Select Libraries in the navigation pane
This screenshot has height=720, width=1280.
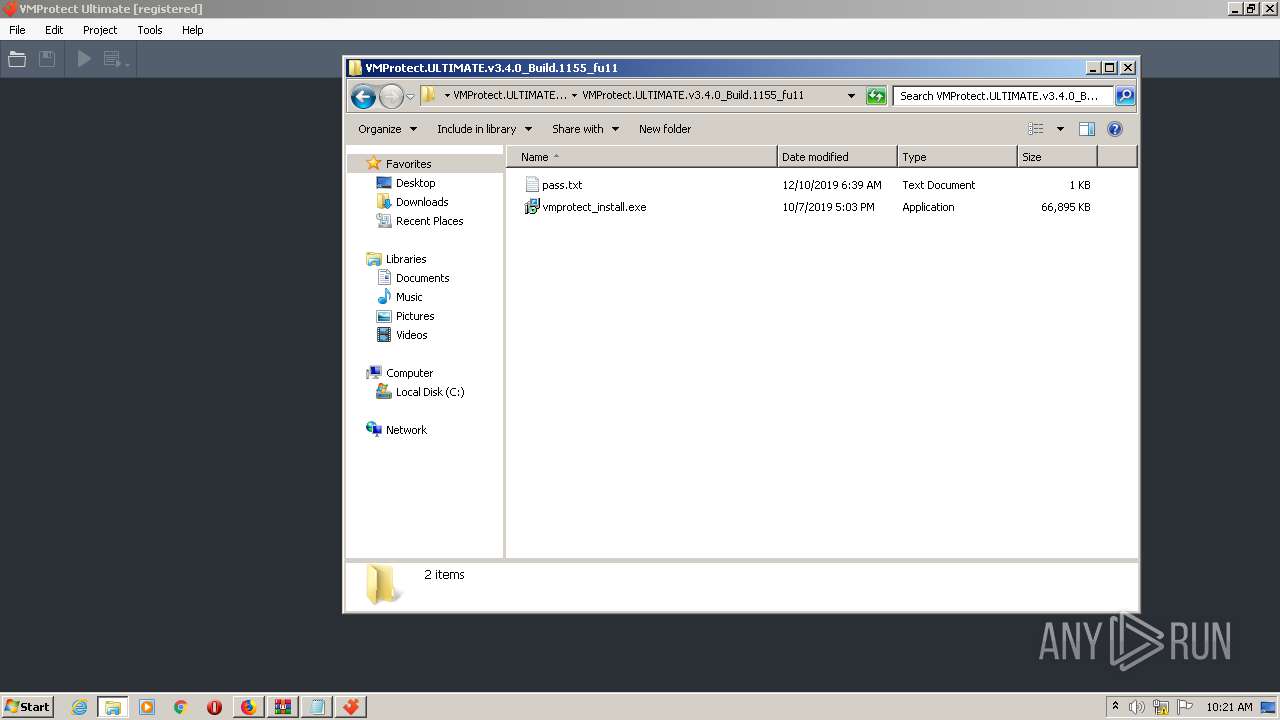[x=406, y=259]
